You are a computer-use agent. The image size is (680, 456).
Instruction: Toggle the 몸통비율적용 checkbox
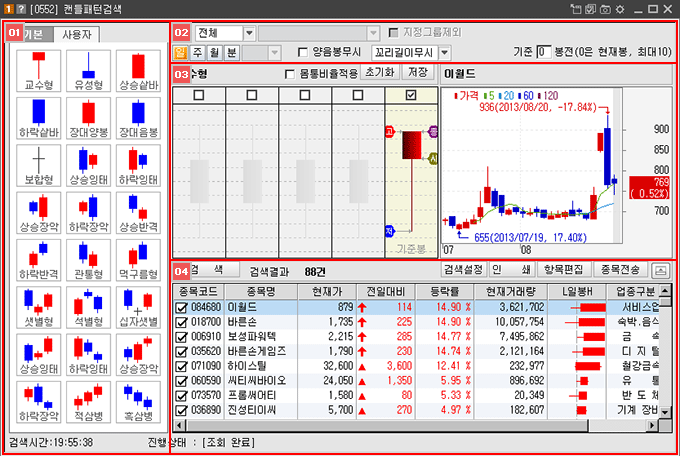click(x=290, y=74)
